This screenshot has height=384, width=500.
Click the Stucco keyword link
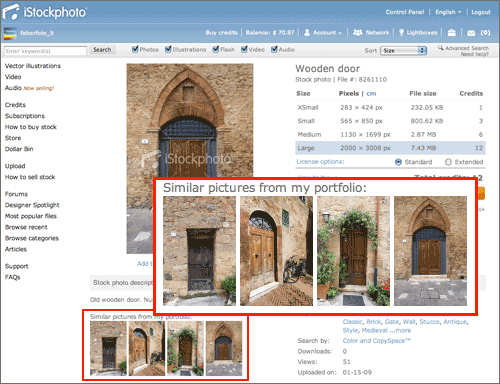(430, 322)
